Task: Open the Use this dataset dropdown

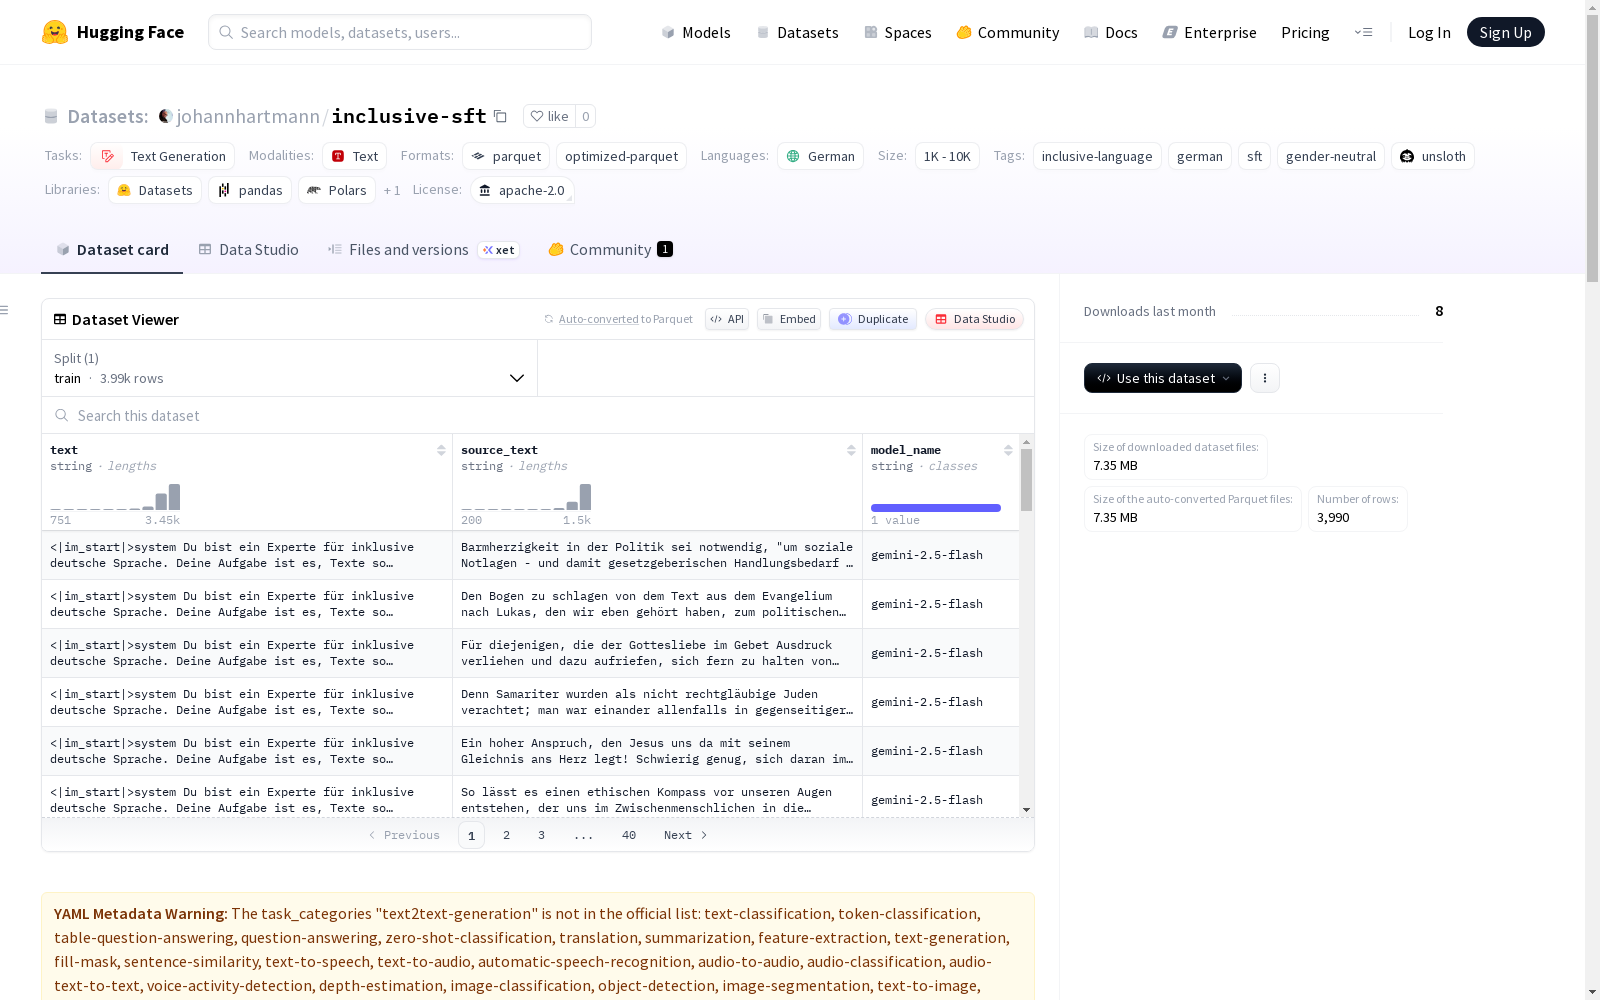Action: coord(1163,378)
